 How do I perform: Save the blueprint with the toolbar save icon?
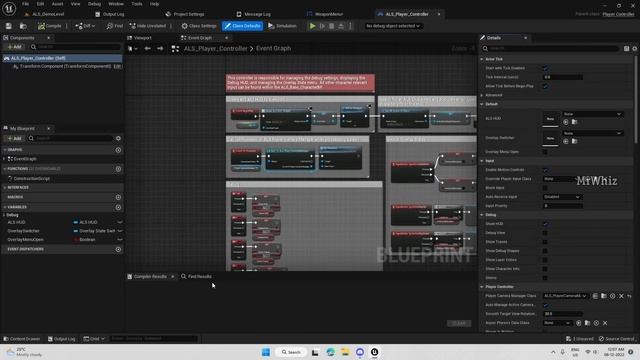click(9, 26)
